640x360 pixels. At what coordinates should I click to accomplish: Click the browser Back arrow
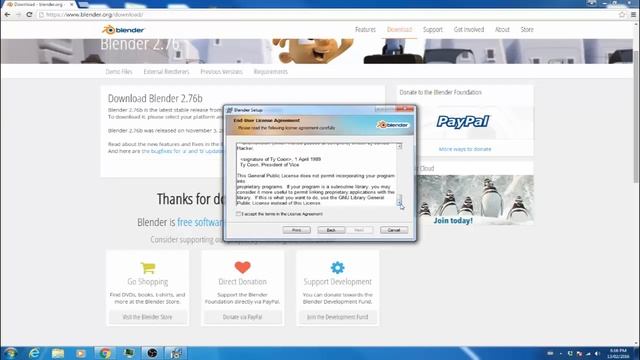[x=7, y=14]
